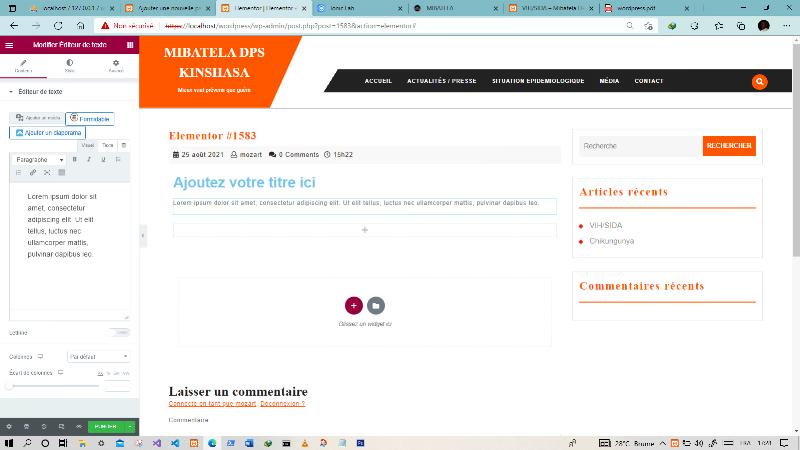Toggle underline formatting in text editor
This screenshot has height=450, width=800.
click(x=104, y=160)
